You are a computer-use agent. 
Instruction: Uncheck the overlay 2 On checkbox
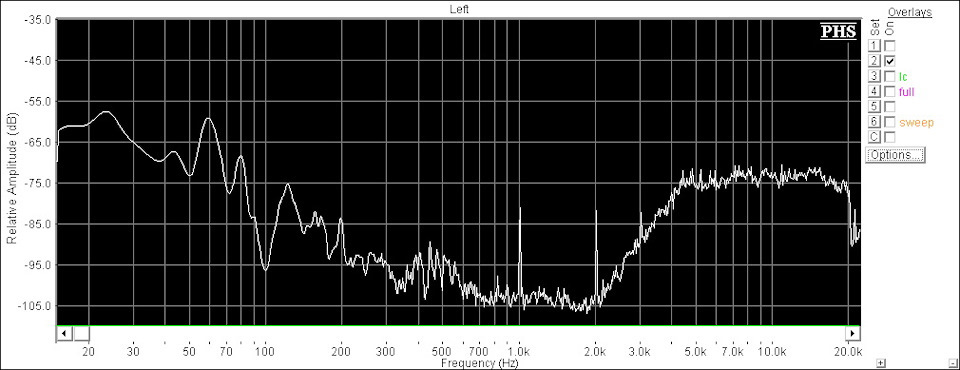890,61
